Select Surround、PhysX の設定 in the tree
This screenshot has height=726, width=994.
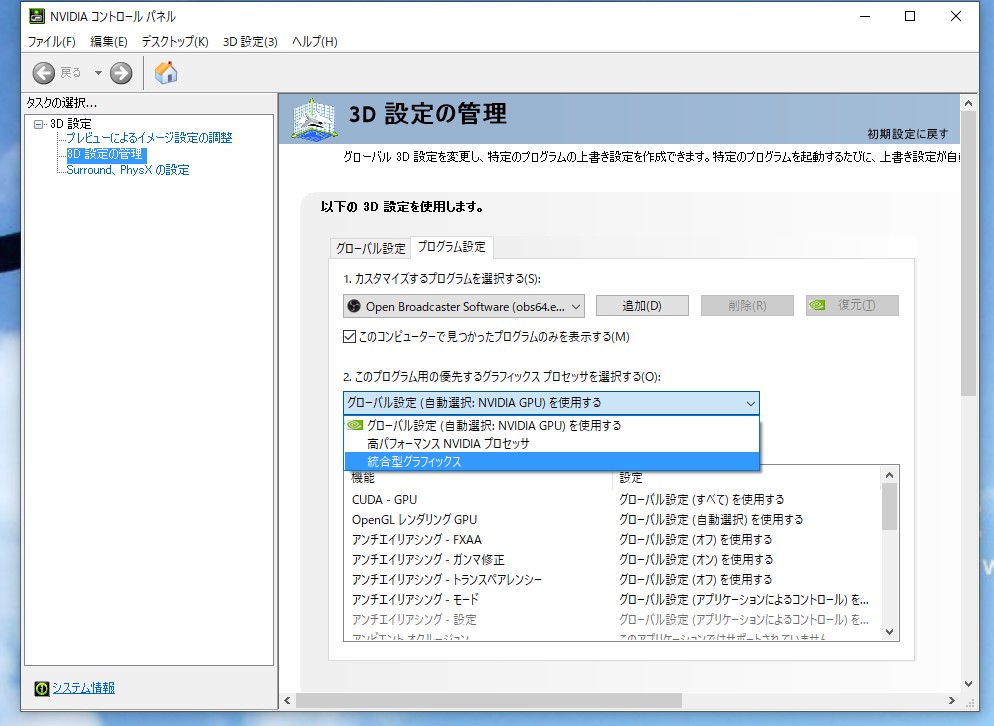pos(127,170)
